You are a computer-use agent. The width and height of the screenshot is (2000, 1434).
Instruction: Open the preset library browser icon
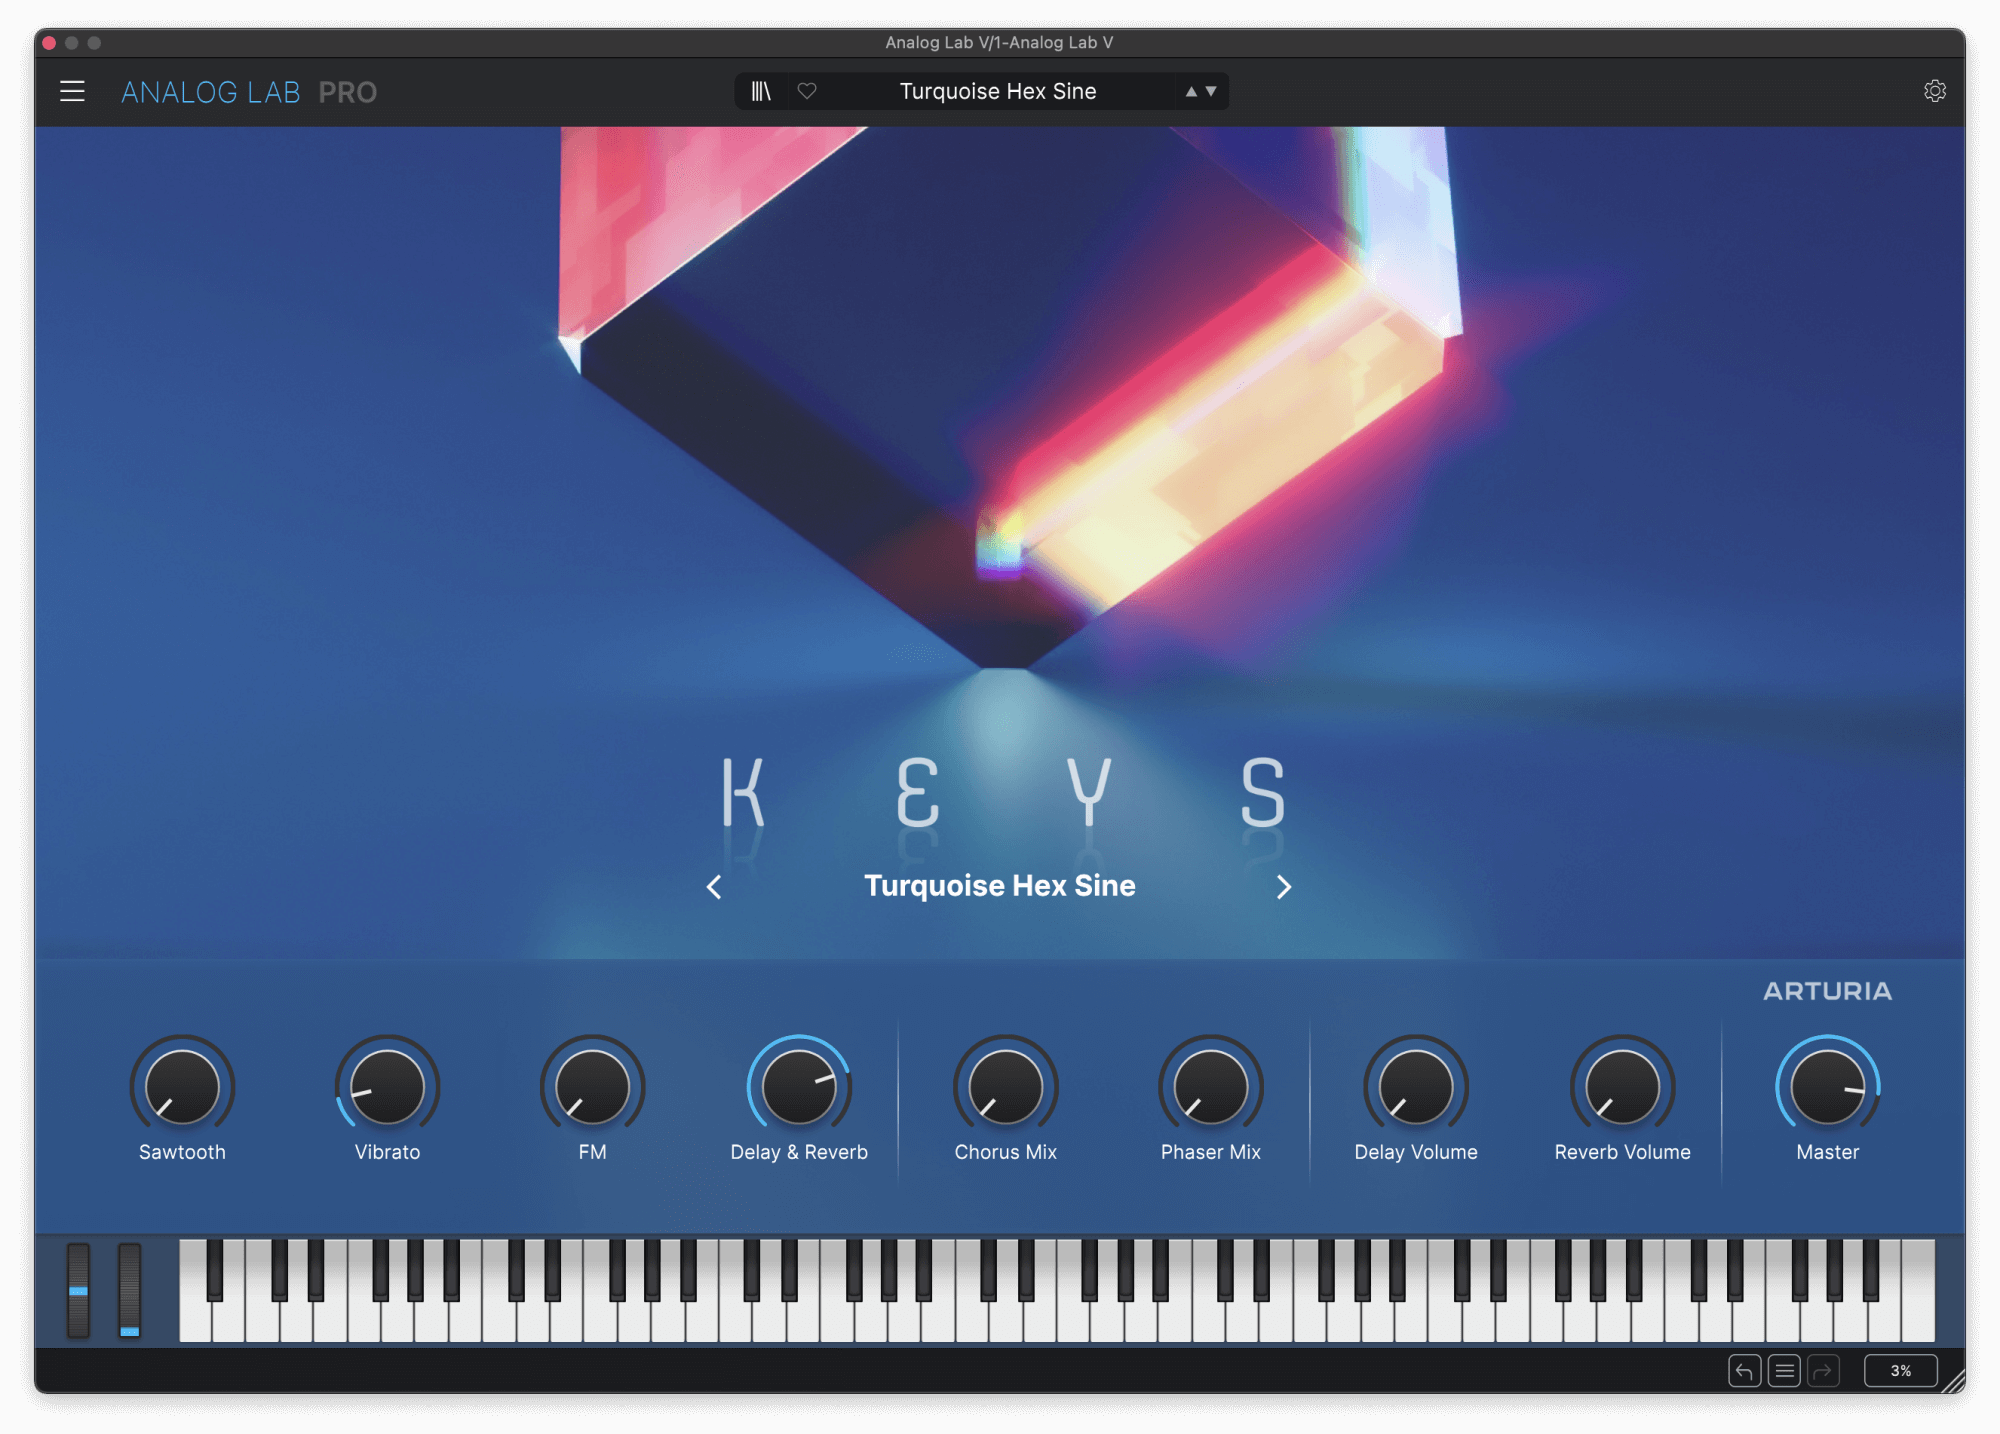[x=761, y=91]
